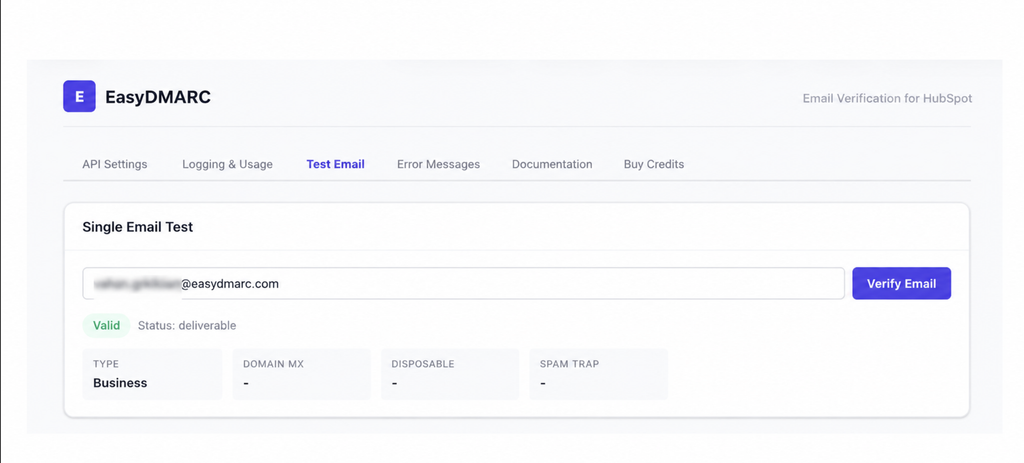
Task: Click the green Valid status badge
Action: (106, 325)
